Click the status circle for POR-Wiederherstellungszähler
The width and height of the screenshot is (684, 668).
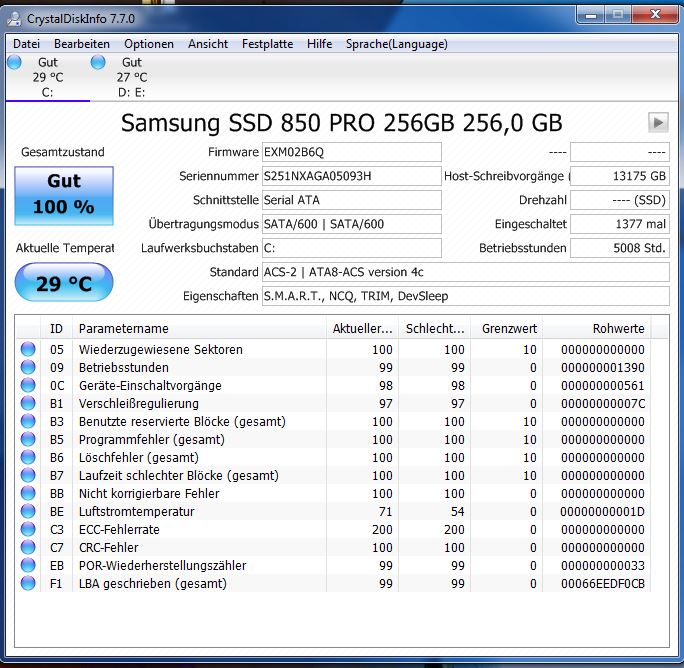point(28,565)
